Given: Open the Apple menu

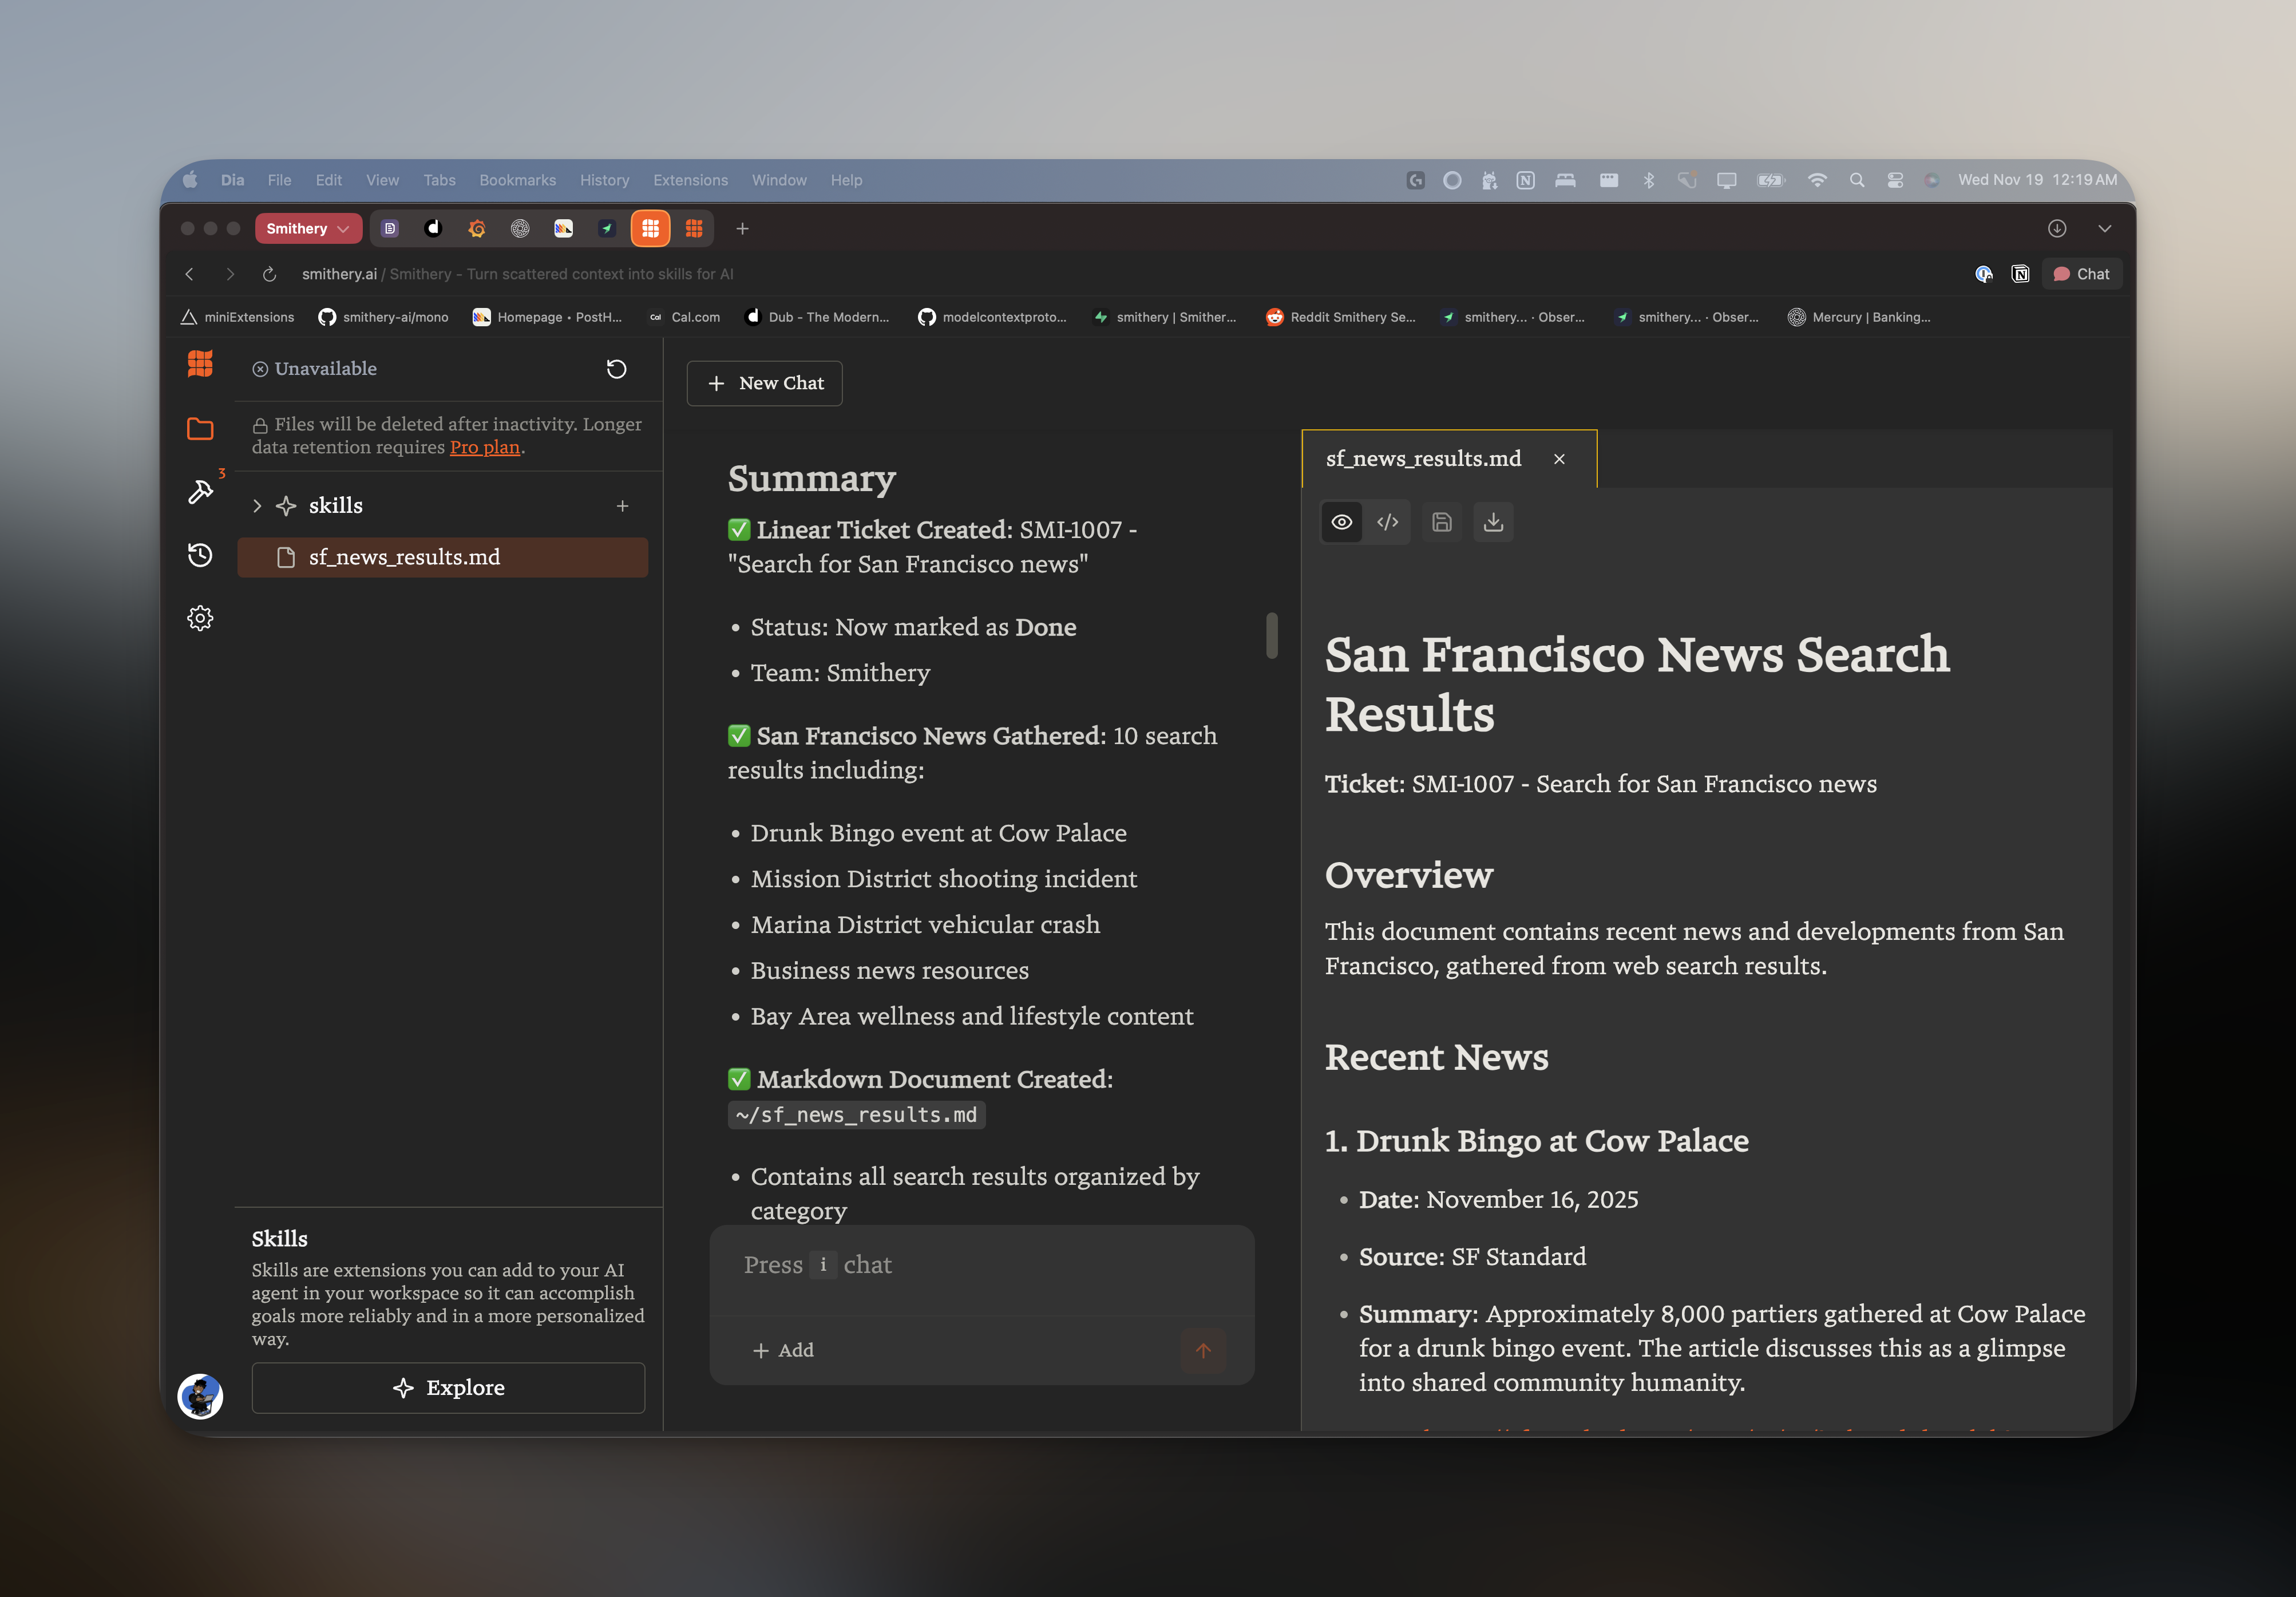Looking at the screenshot, I should pos(190,180).
